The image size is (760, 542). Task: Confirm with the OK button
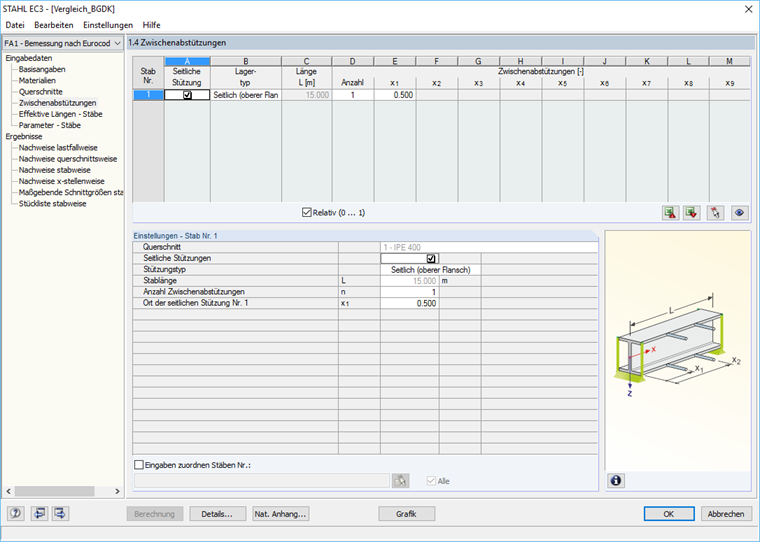click(x=669, y=514)
